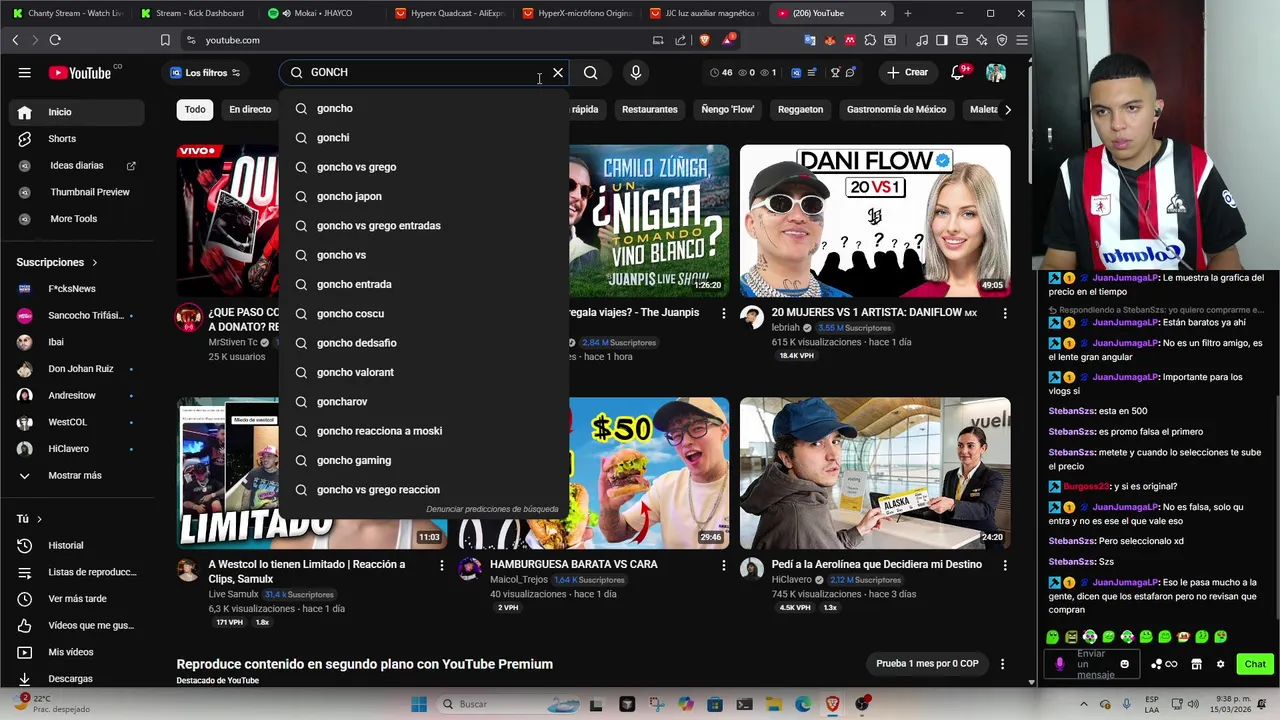The height and width of the screenshot is (720, 1280).
Task: Open the Windows Start menu
Action: [419, 704]
